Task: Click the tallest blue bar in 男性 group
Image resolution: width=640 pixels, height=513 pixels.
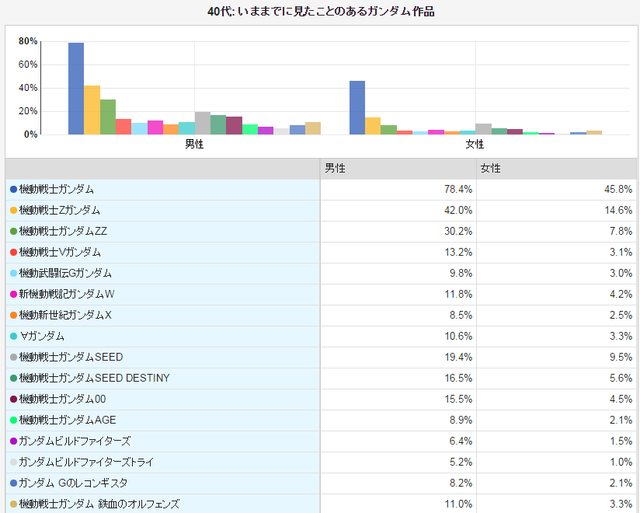Action: click(76, 88)
